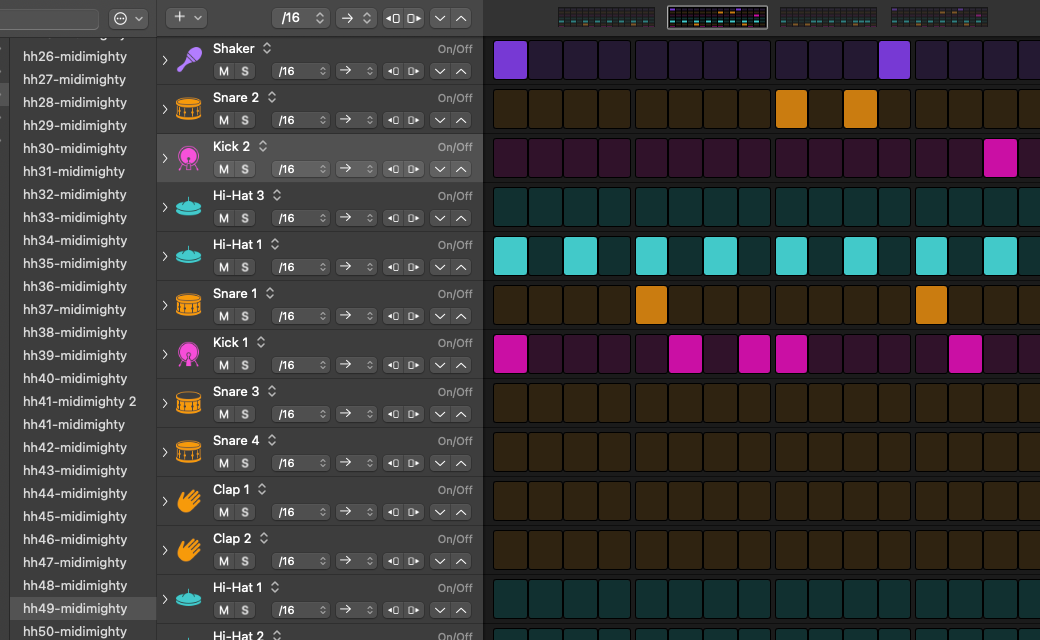
Task: Increment Snare 1 row values
Action: click(461, 316)
